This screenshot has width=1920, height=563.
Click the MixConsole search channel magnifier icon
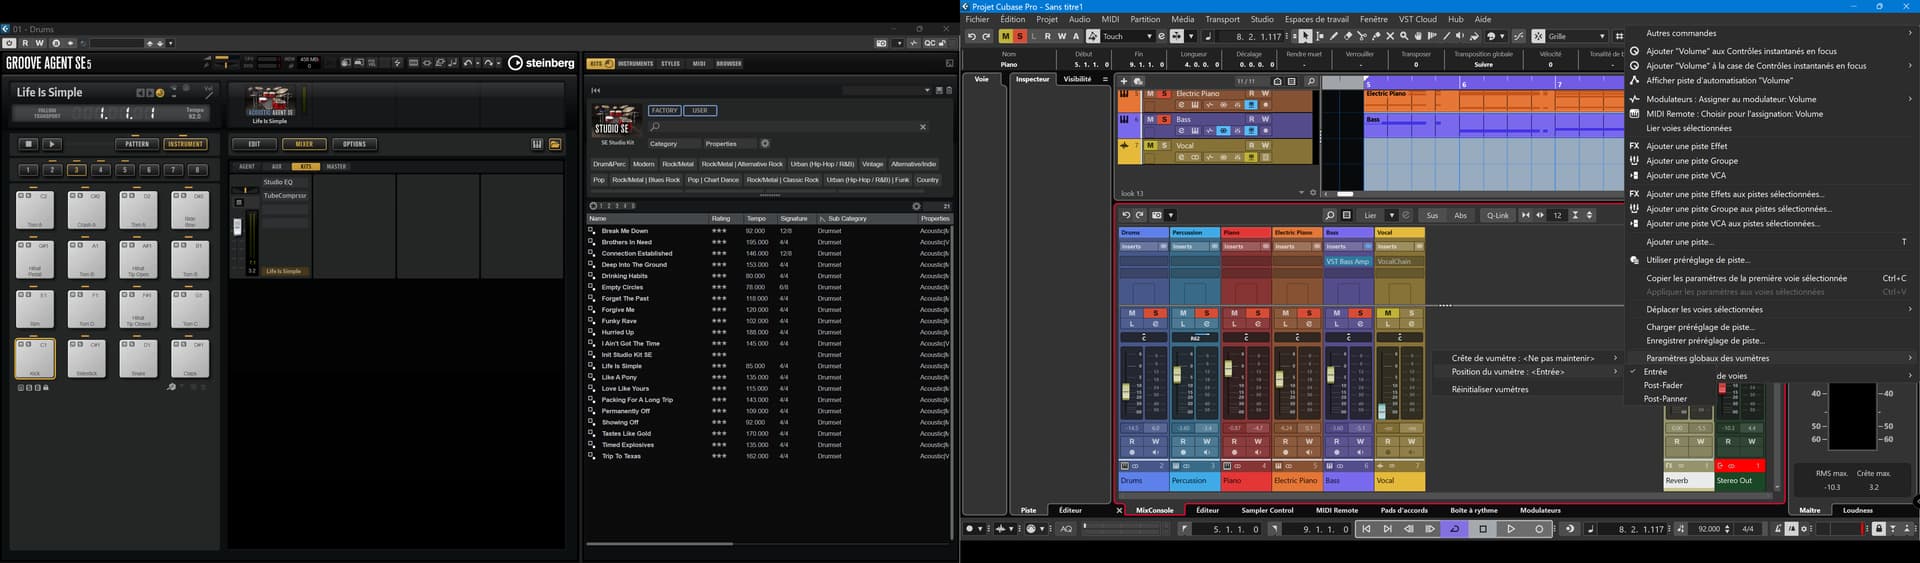pos(1329,215)
